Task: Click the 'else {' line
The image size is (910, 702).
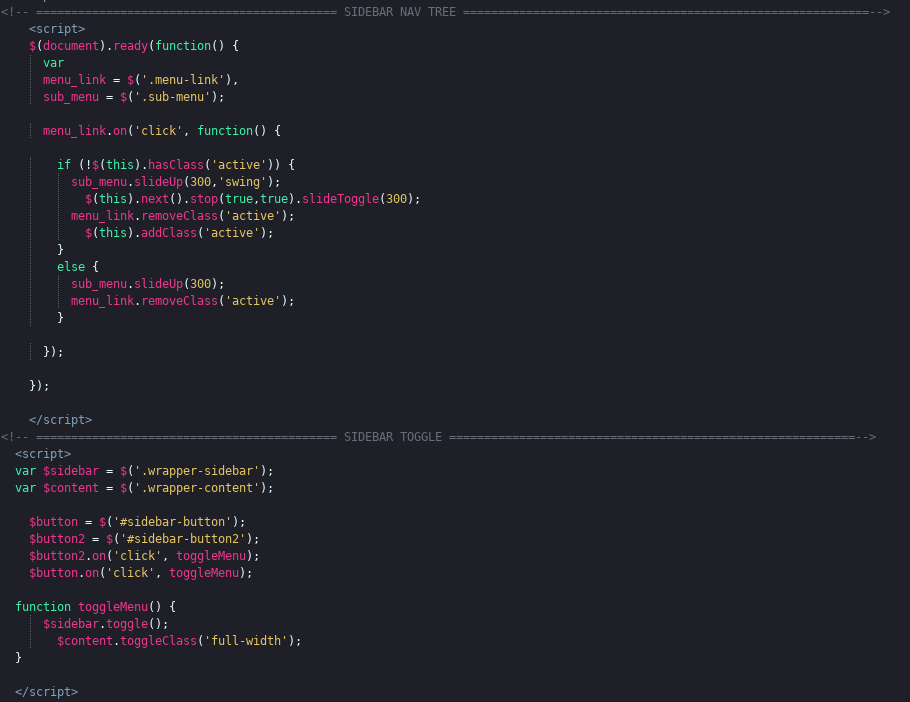Action: pos(78,267)
